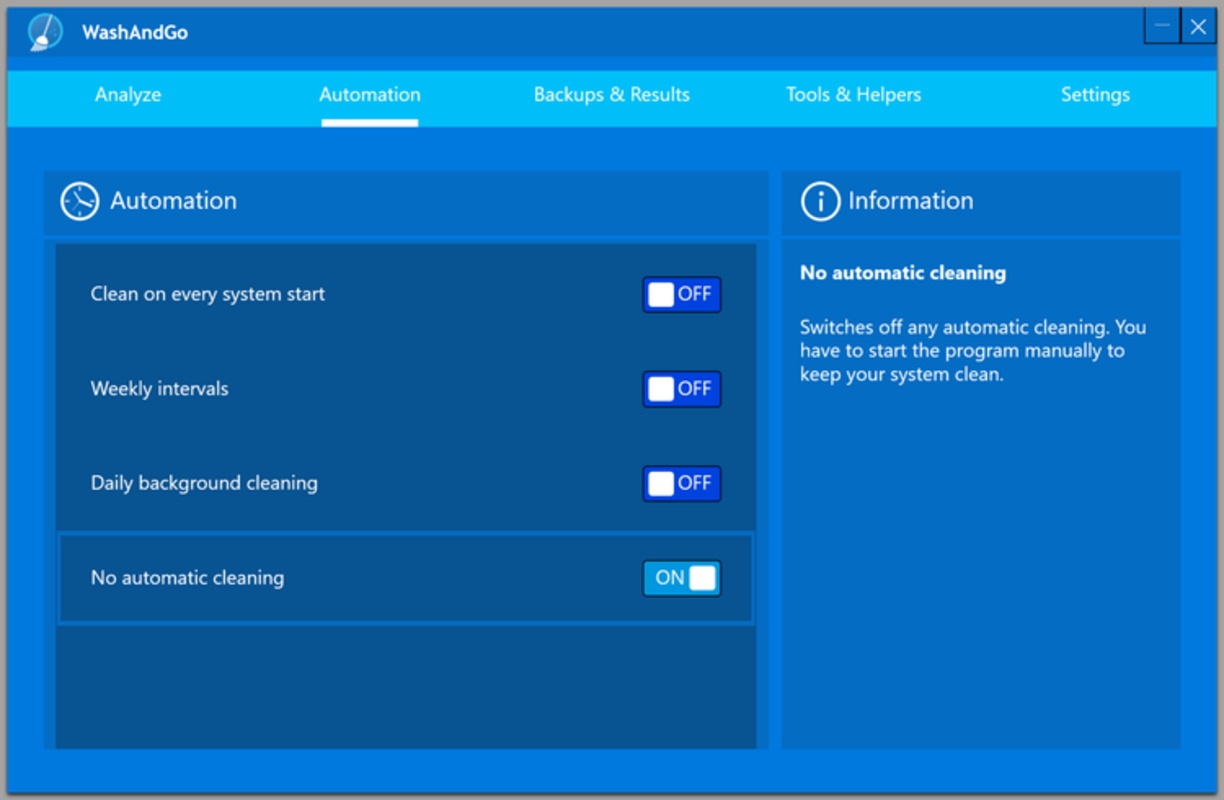Switch to the Settings tab
This screenshot has height=800, width=1224.
coord(1095,95)
